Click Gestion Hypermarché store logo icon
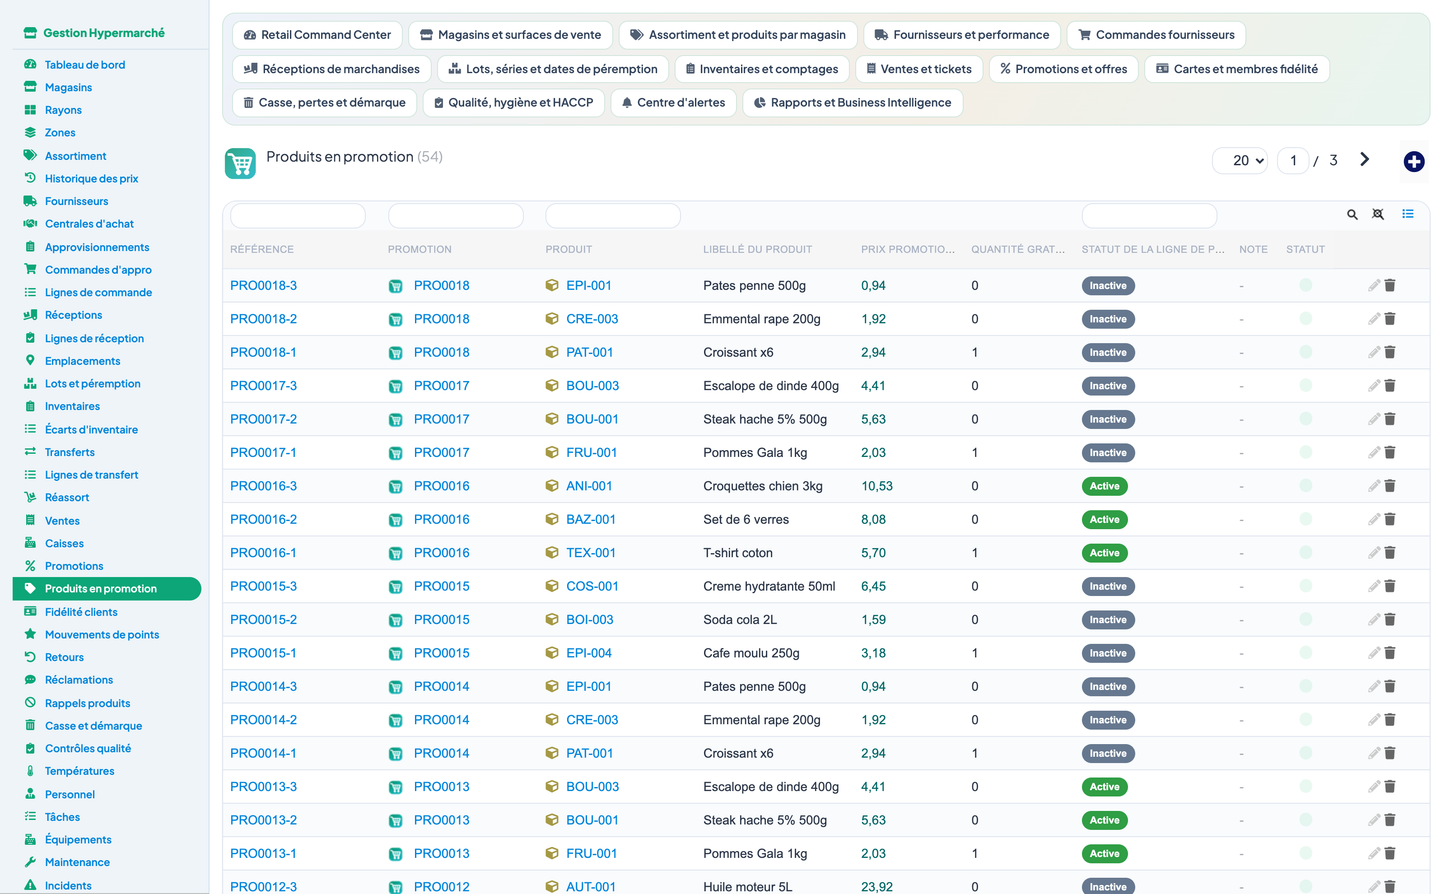The width and height of the screenshot is (1445, 894). (x=30, y=33)
